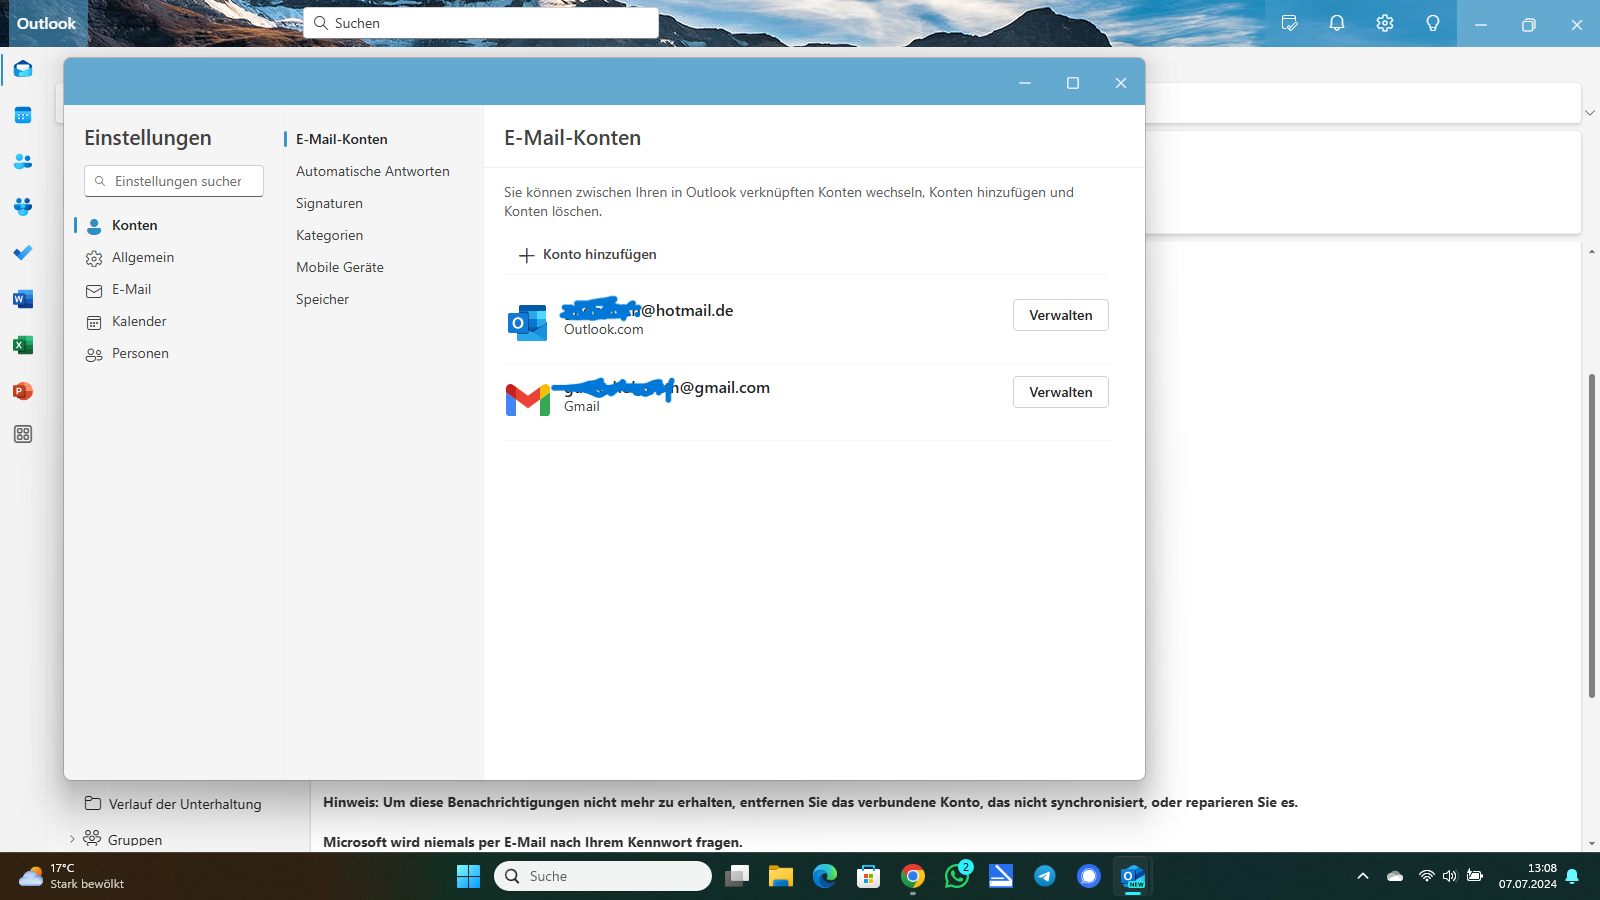Viewport: 1600px width, 900px height.
Task: Click the OneDrive cloud tray icon
Action: pyautogui.click(x=1395, y=876)
